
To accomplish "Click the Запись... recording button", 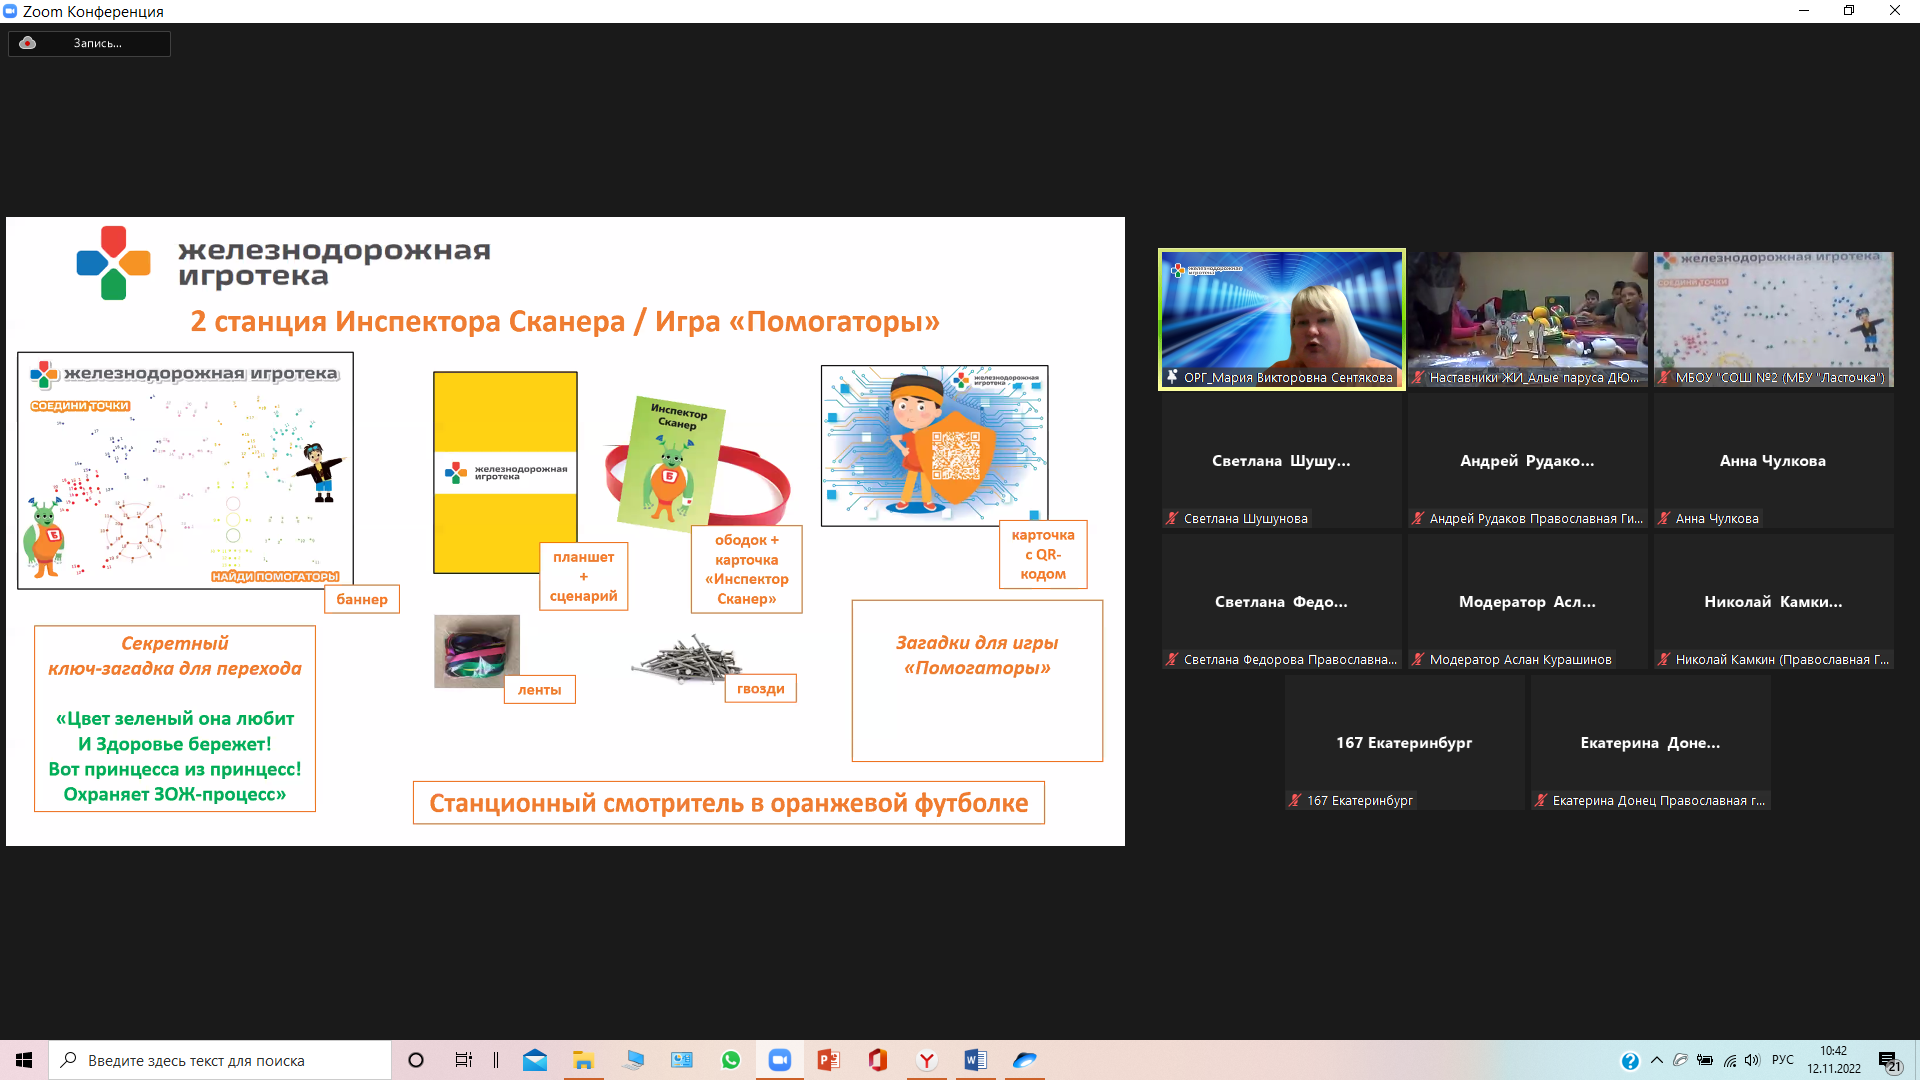I will pyautogui.click(x=90, y=43).
